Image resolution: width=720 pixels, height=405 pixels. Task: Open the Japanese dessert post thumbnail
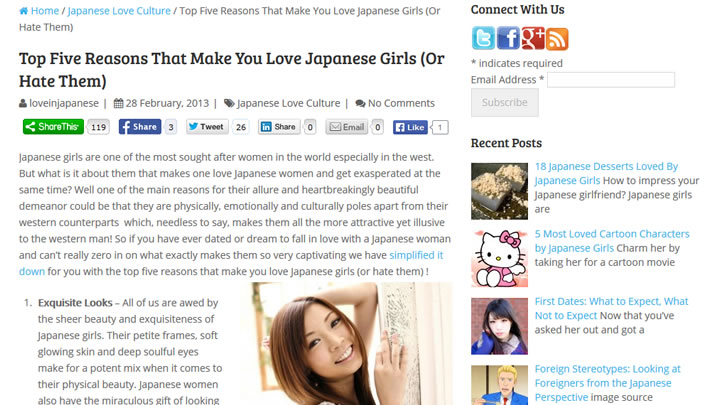click(x=499, y=191)
